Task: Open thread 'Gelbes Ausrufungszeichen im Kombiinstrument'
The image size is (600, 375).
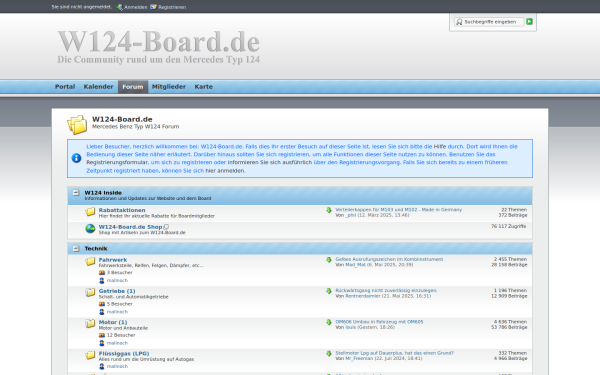Action: (x=389, y=259)
